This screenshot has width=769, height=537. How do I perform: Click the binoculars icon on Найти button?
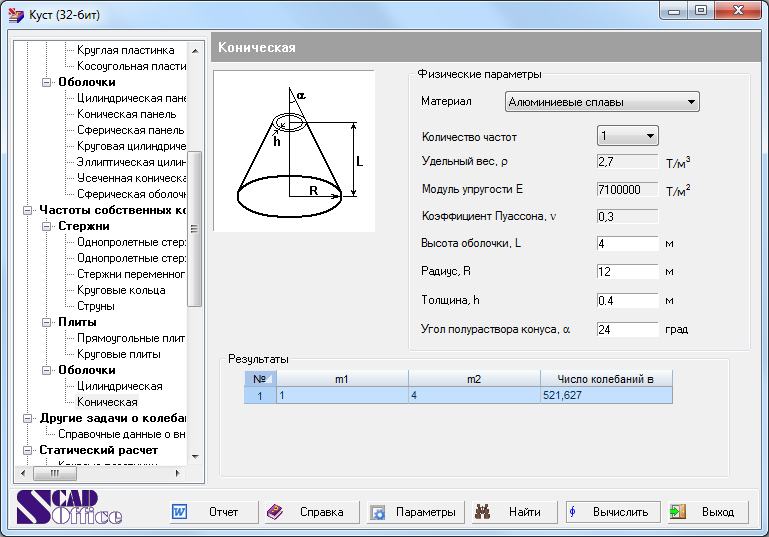click(482, 512)
